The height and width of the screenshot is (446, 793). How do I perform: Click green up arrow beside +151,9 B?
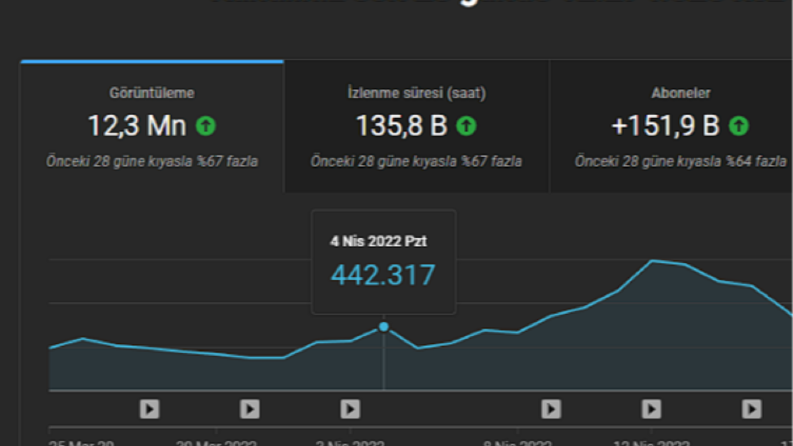coord(739,126)
